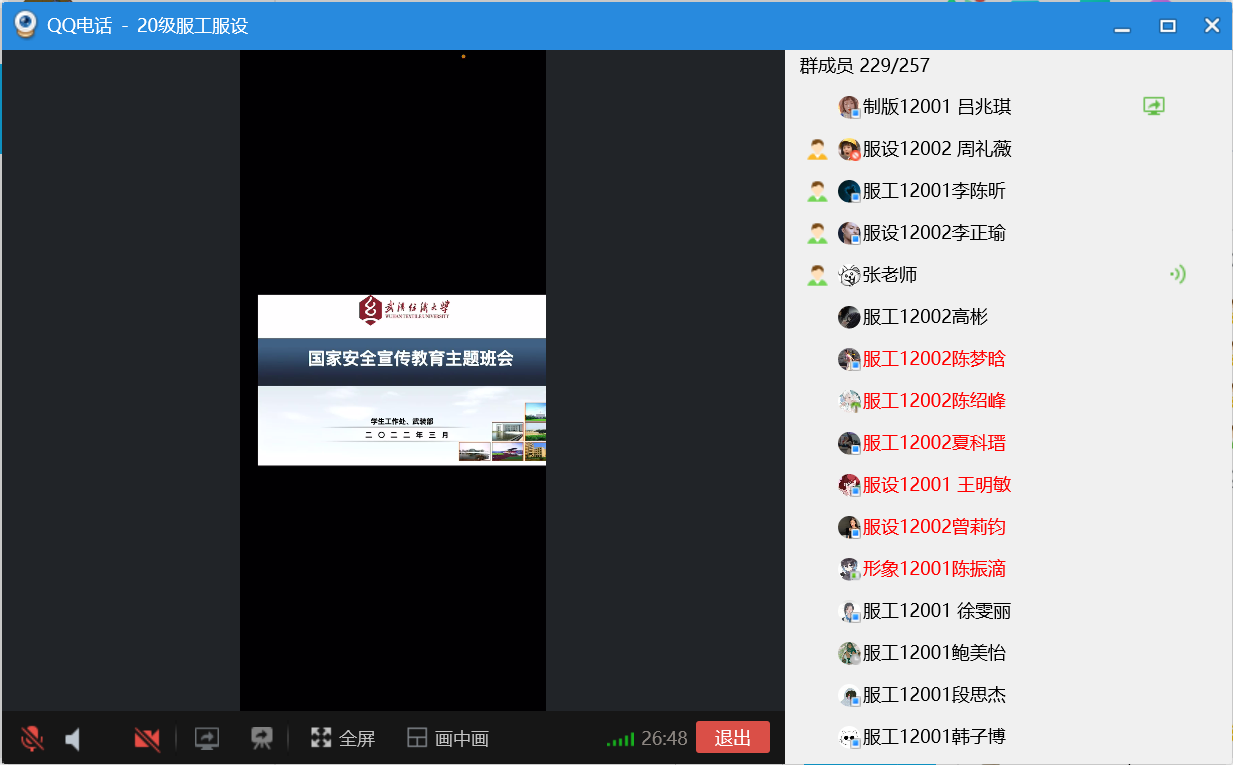1233x765 pixels.
Task: Click the speaking sound icon beside 张老师
Action: tap(1177, 274)
